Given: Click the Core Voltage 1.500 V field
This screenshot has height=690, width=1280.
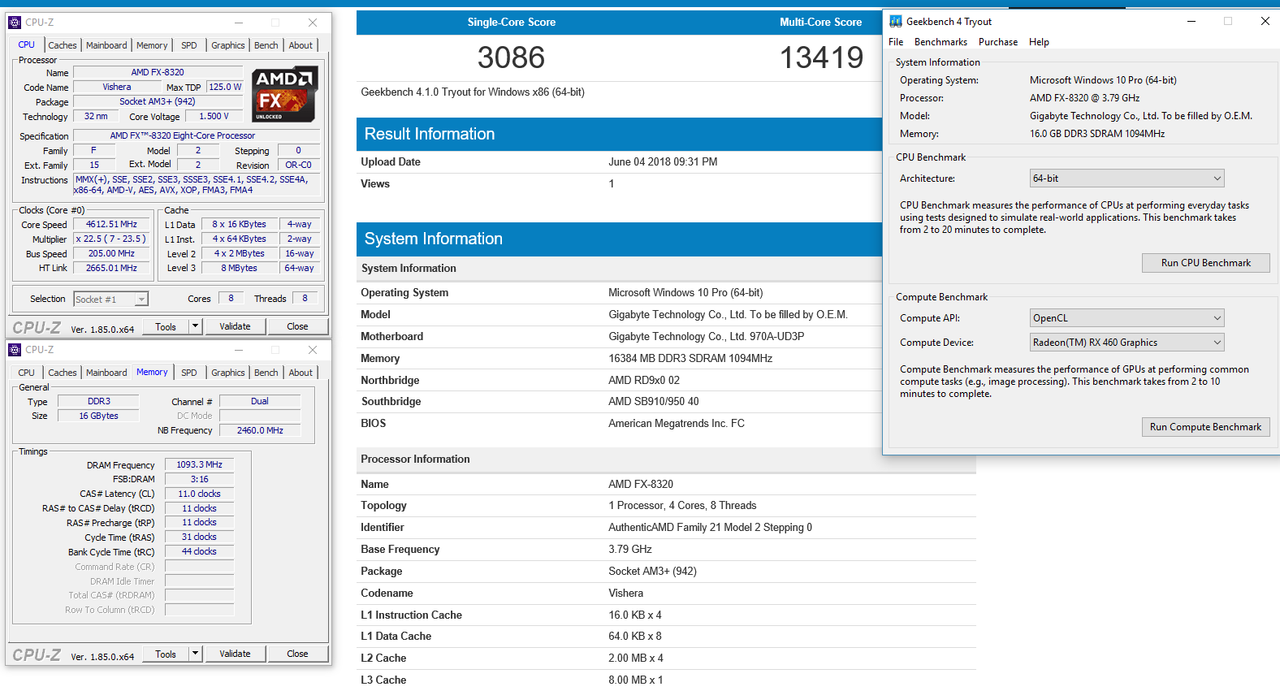Looking at the screenshot, I should [x=213, y=116].
